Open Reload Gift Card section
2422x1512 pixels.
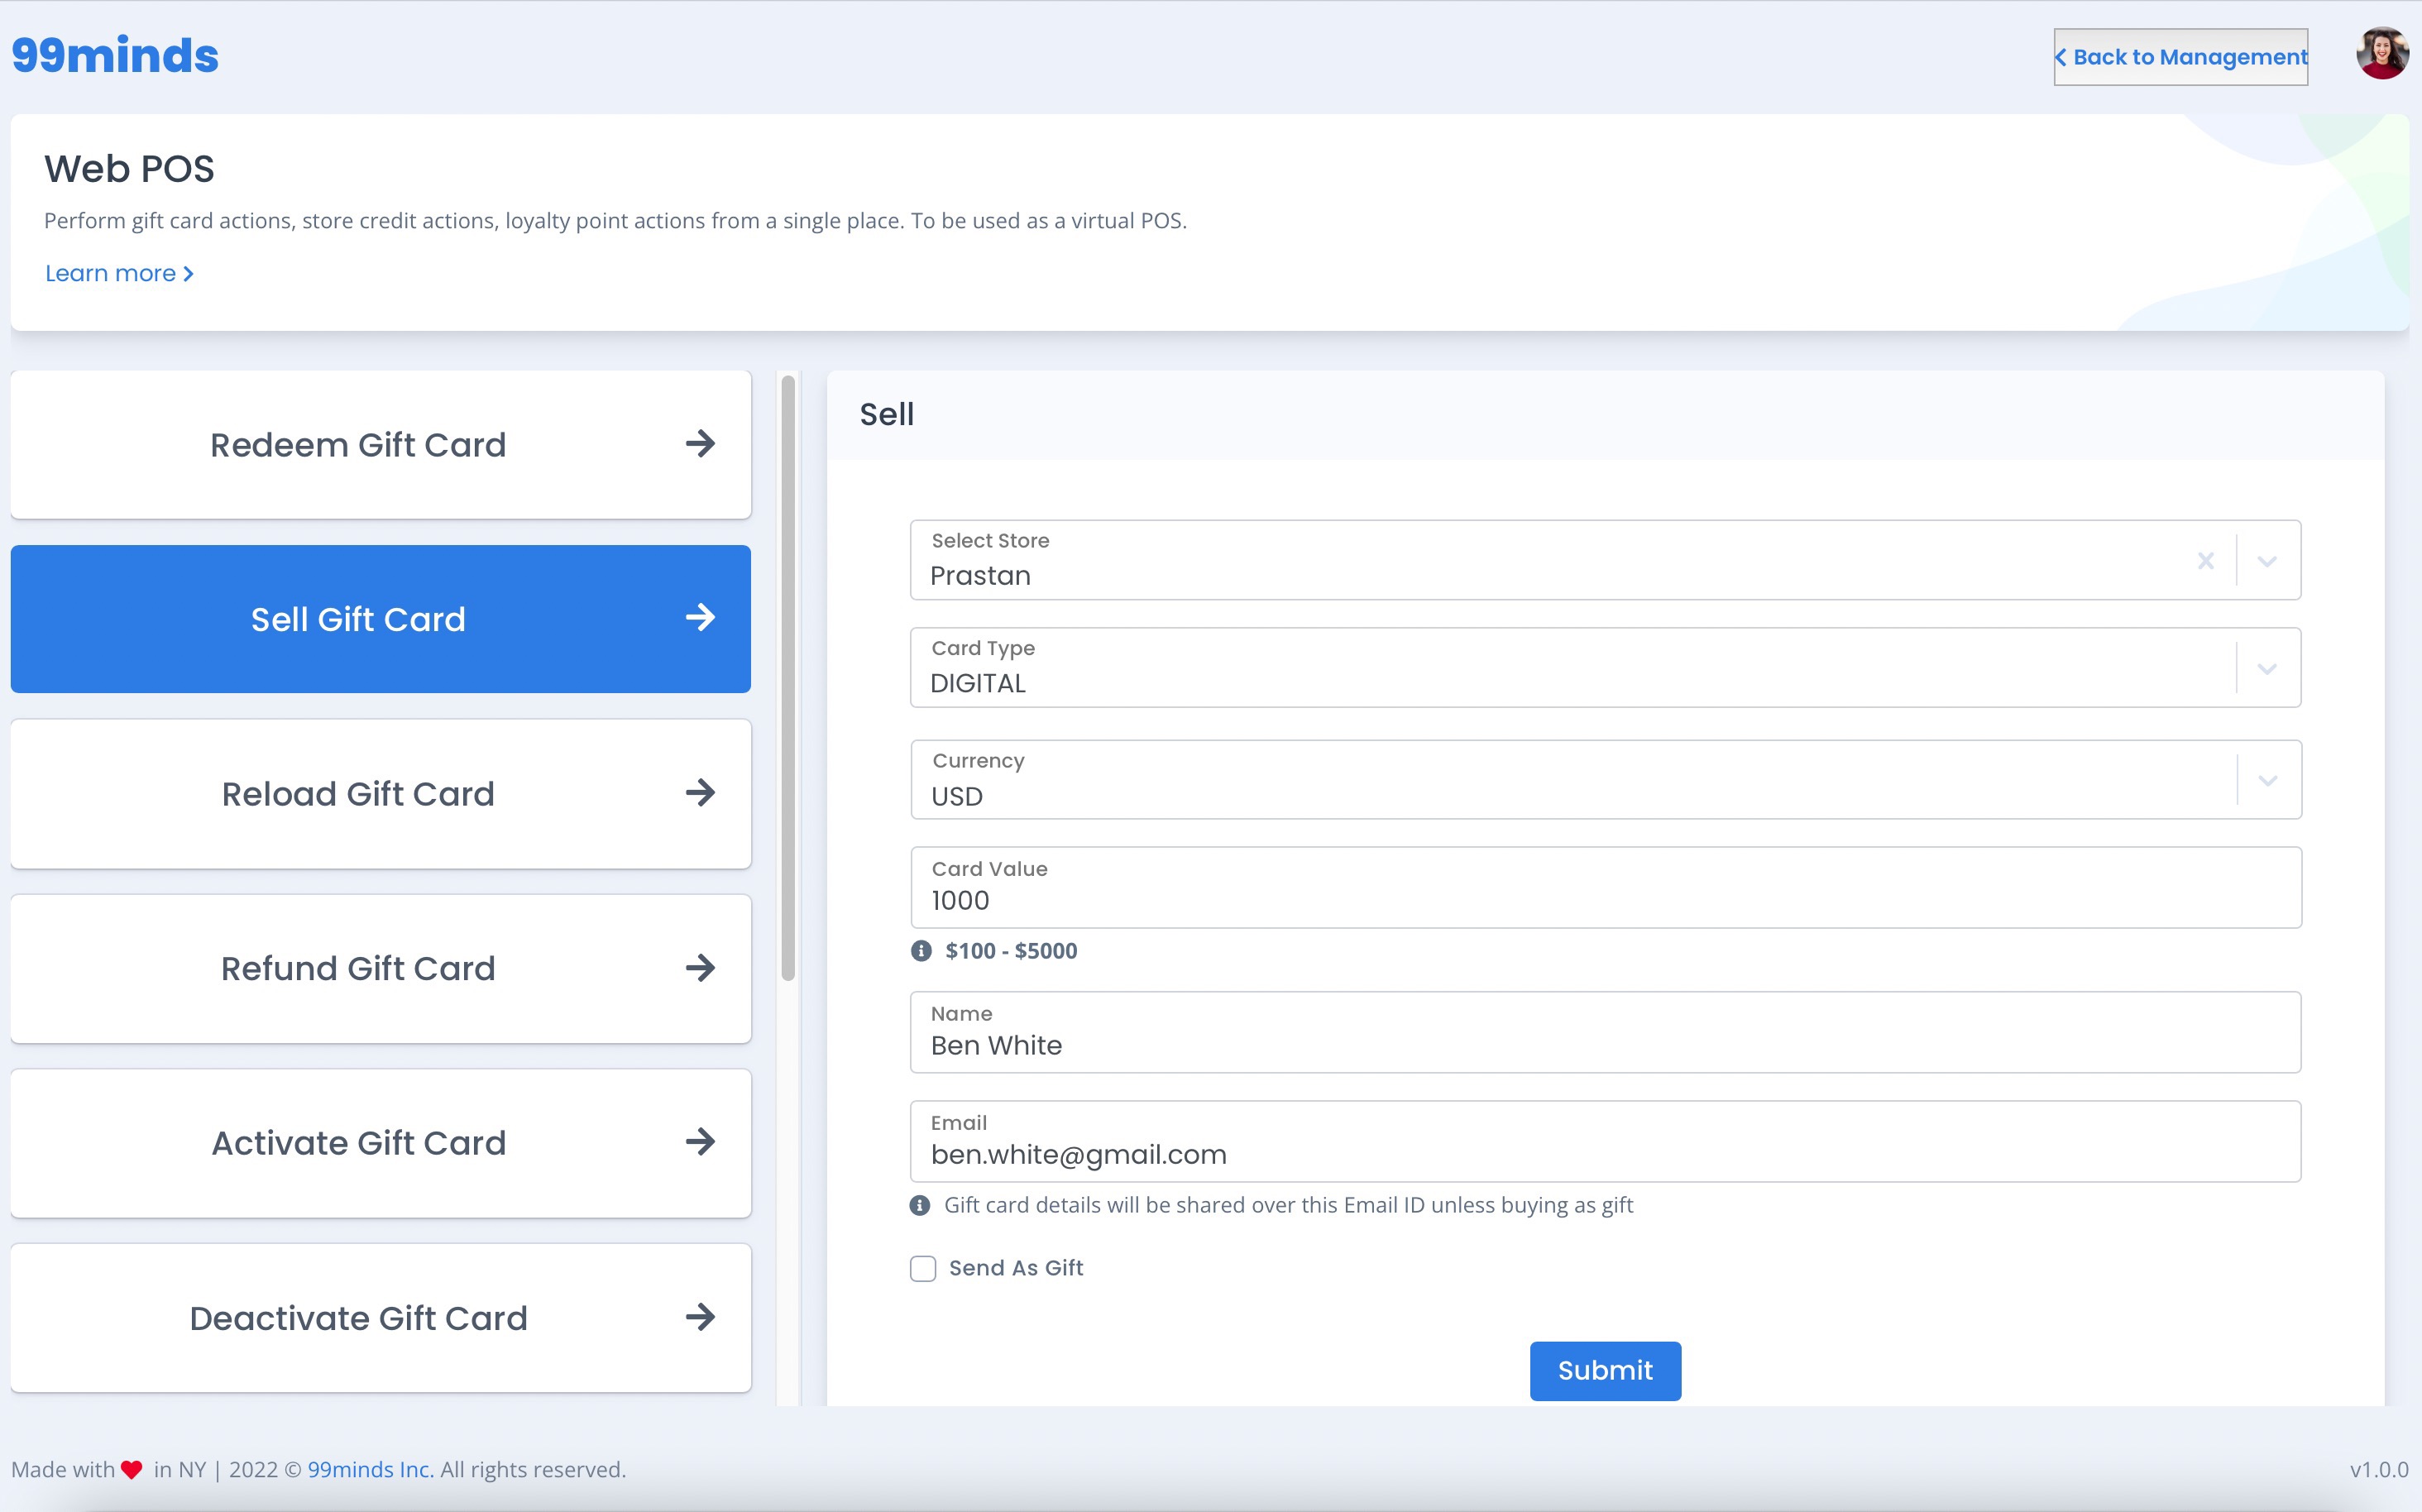pyautogui.click(x=381, y=794)
